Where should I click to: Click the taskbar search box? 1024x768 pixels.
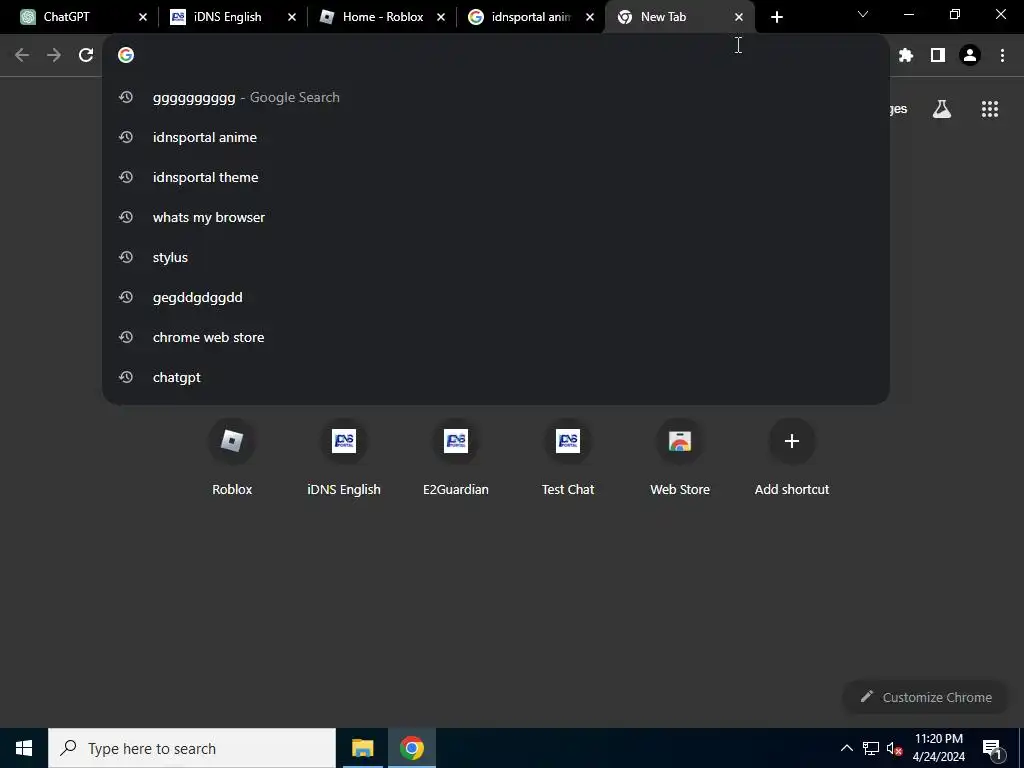(x=192, y=748)
